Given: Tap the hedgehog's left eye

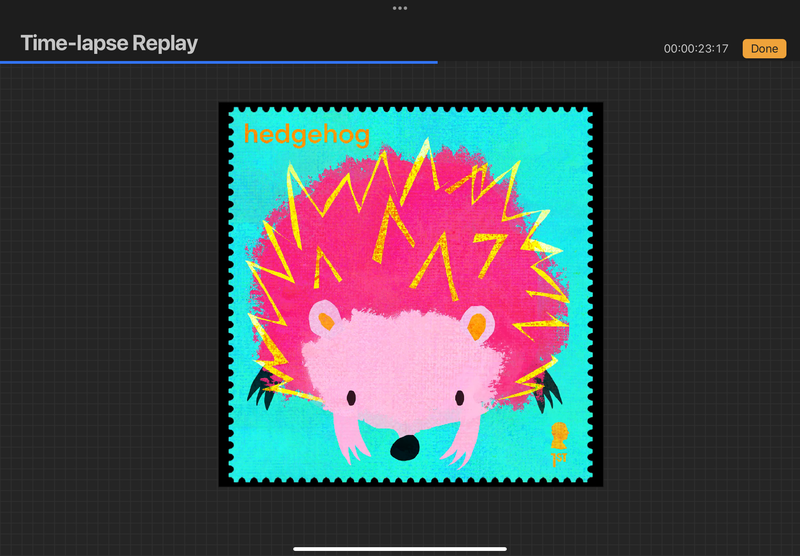Looking at the screenshot, I should click(351, 399).
